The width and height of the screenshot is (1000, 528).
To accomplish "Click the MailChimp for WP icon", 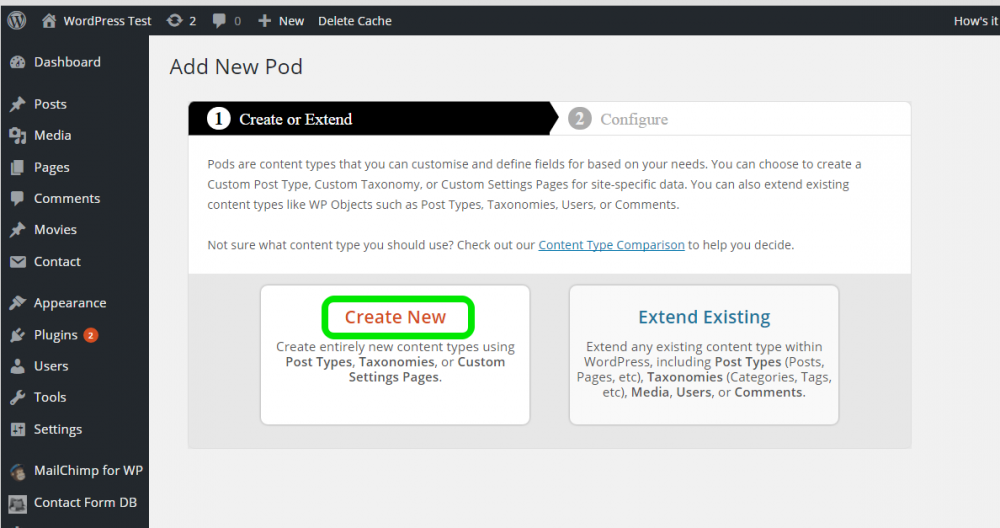I will (18, 471).
